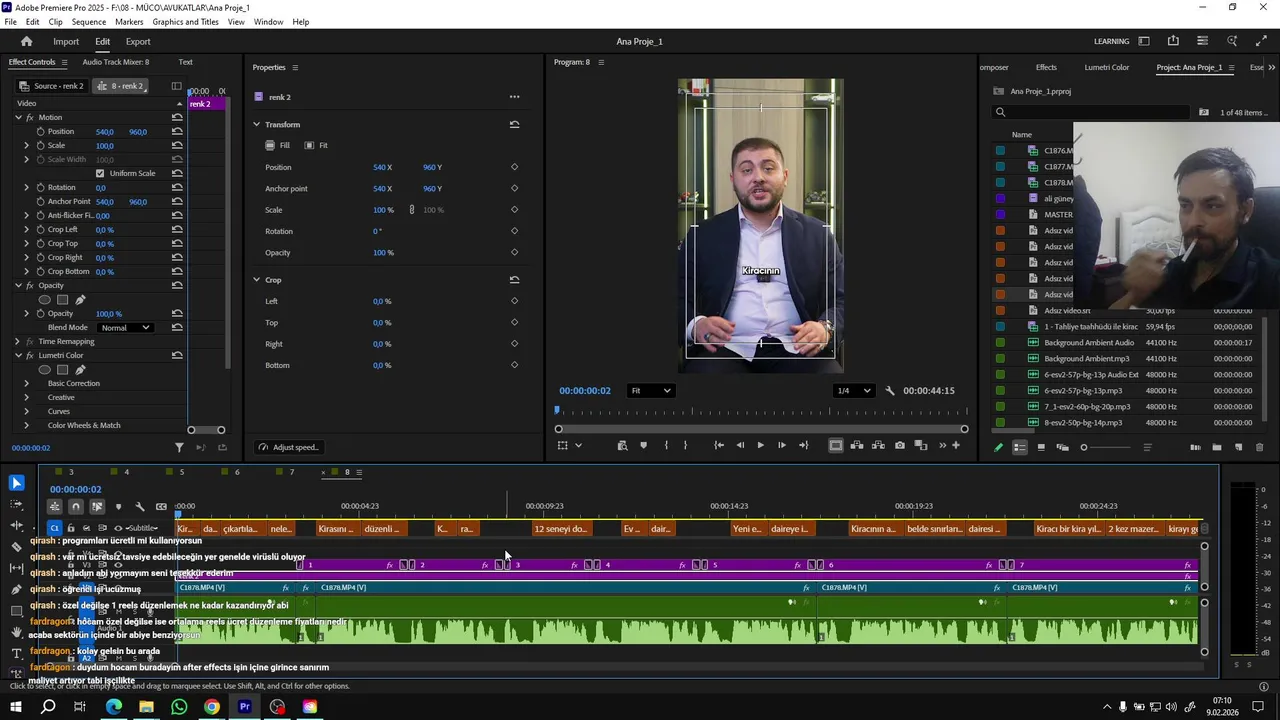Click Export Frame camera icon
1280x720 pixels.
[900, 445]
